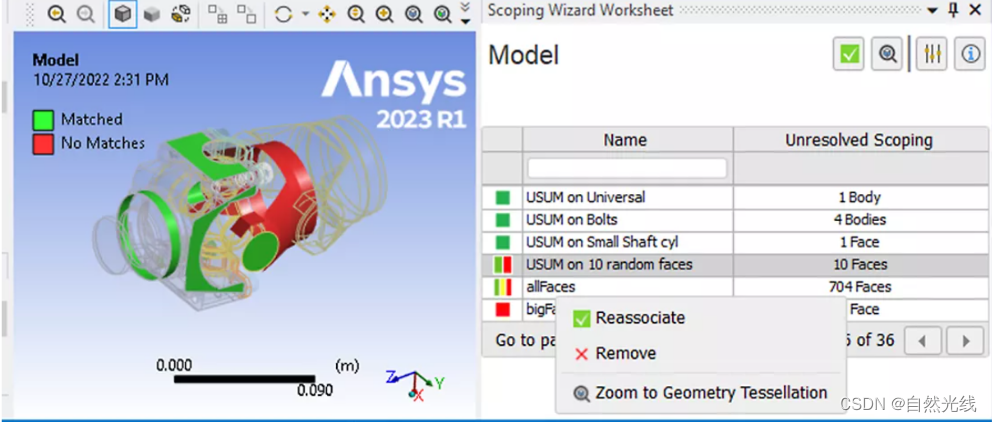Click the single square selection toolbar icon
The image size is (992, 422).
click(x=247, y=14)
